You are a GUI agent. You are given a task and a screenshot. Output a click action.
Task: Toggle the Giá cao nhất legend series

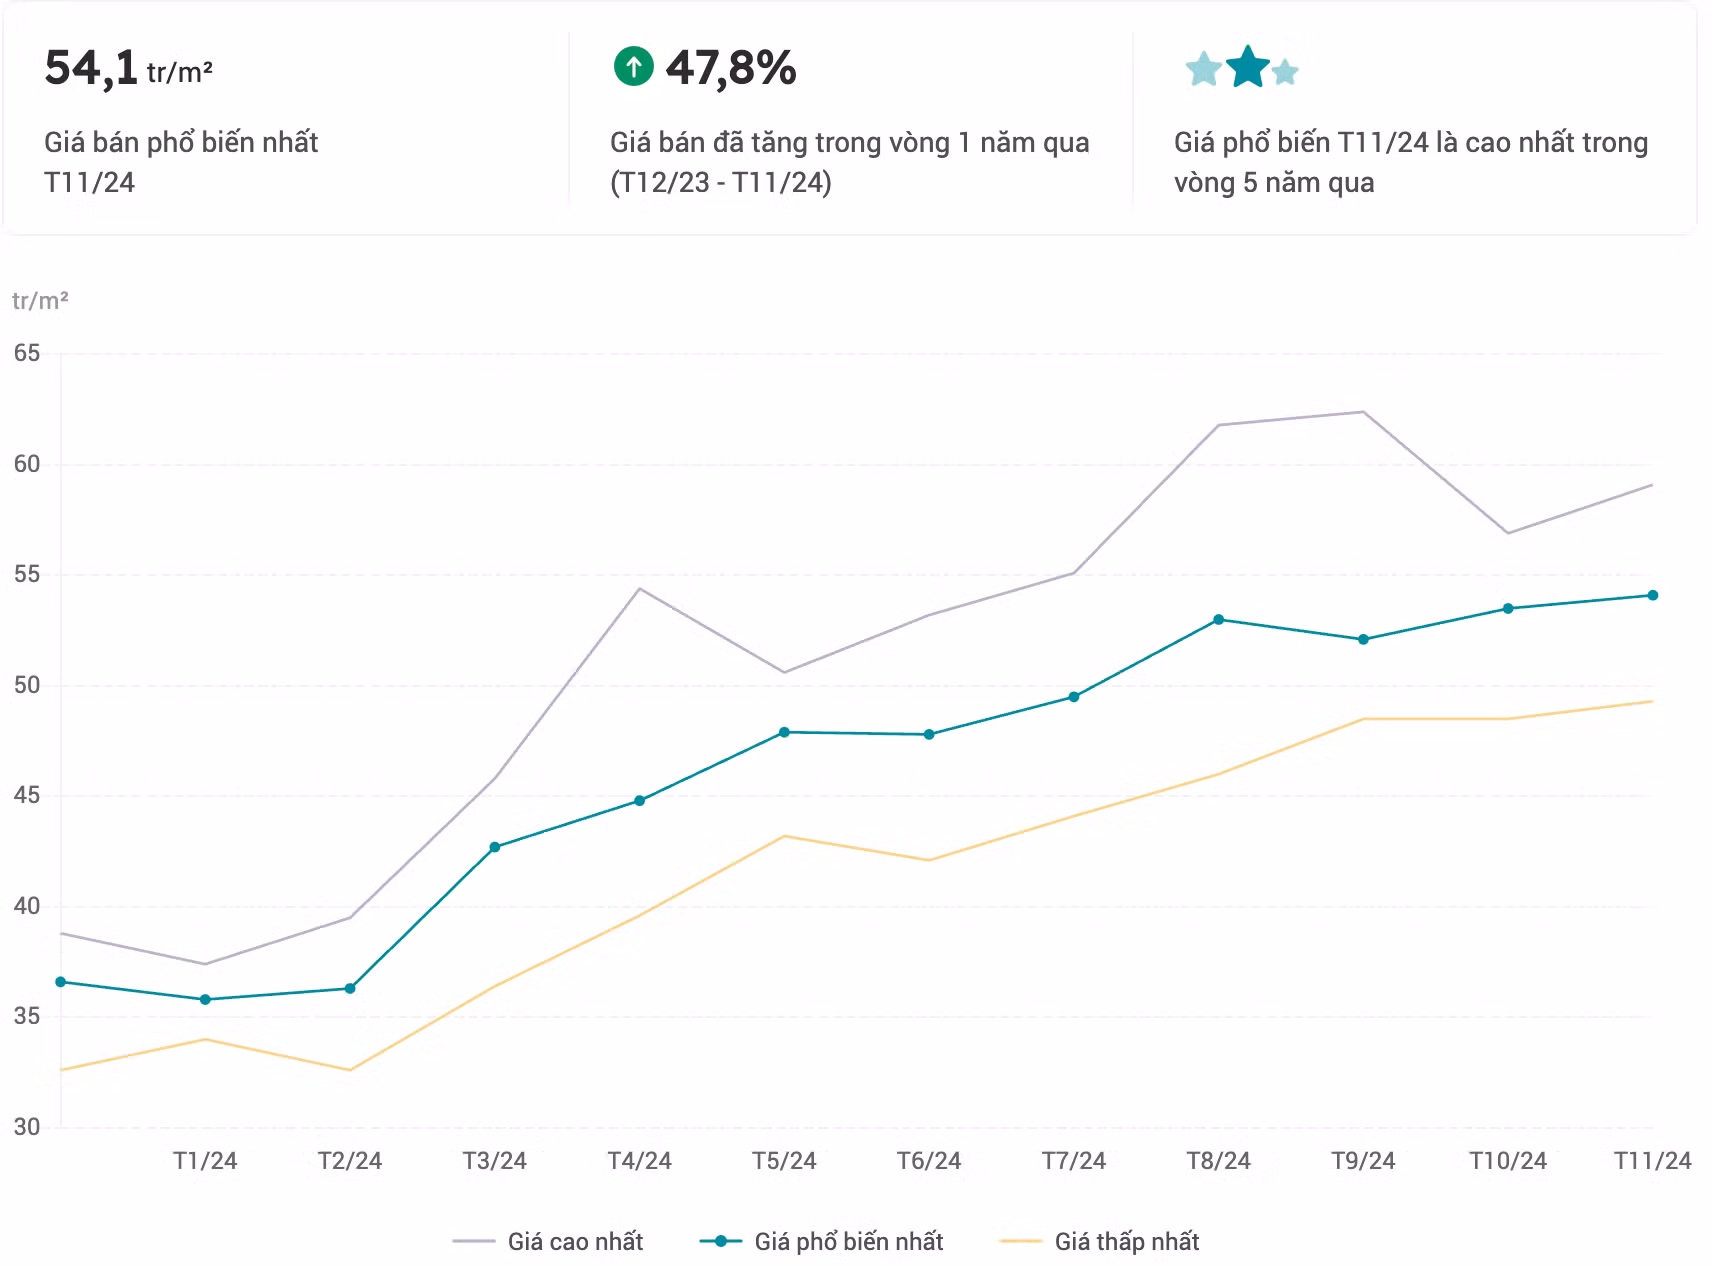pyautogui.click(x=548, y=1241)
